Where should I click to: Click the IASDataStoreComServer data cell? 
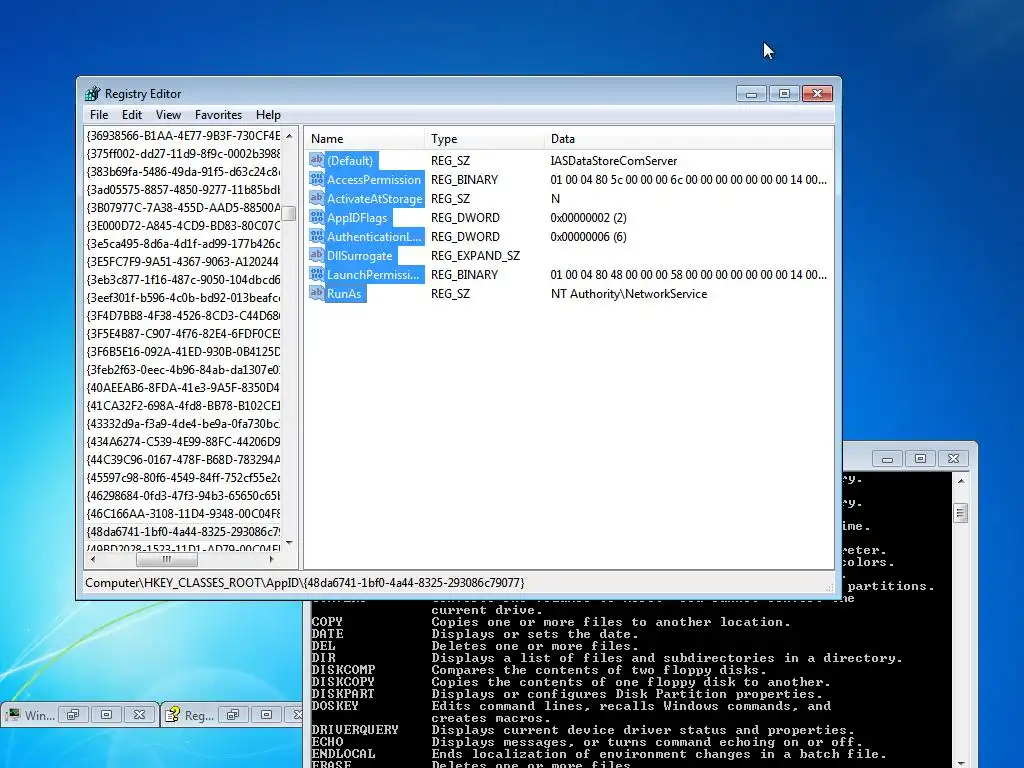point(614,160)
